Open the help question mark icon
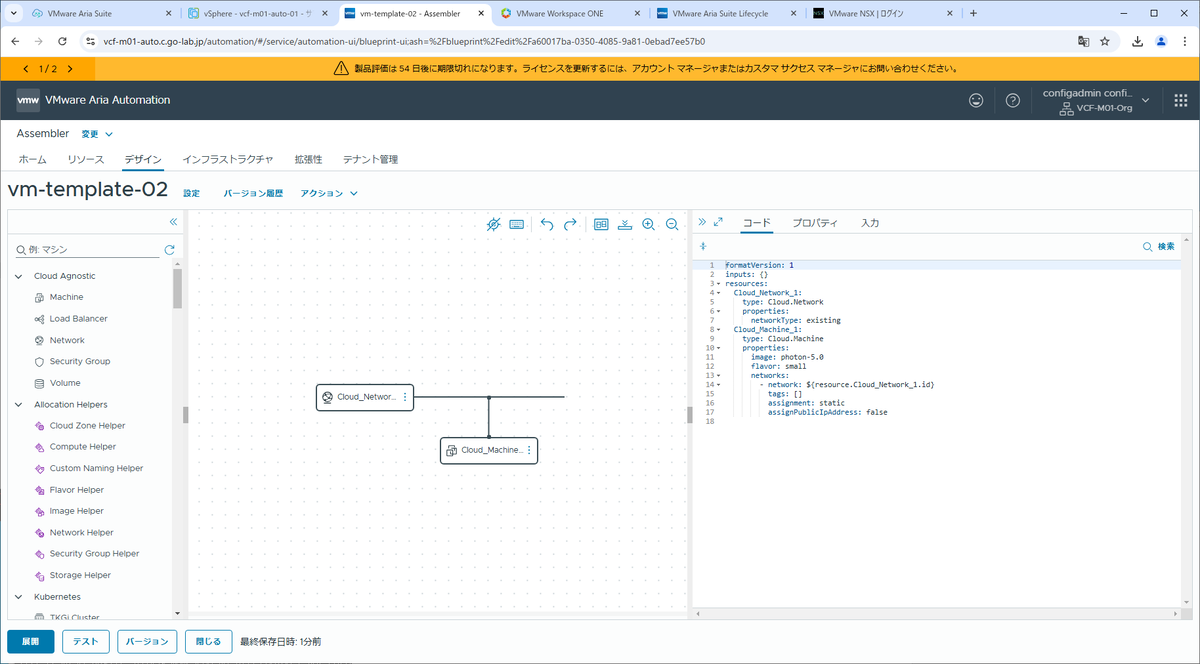 tap(1012, 100)
